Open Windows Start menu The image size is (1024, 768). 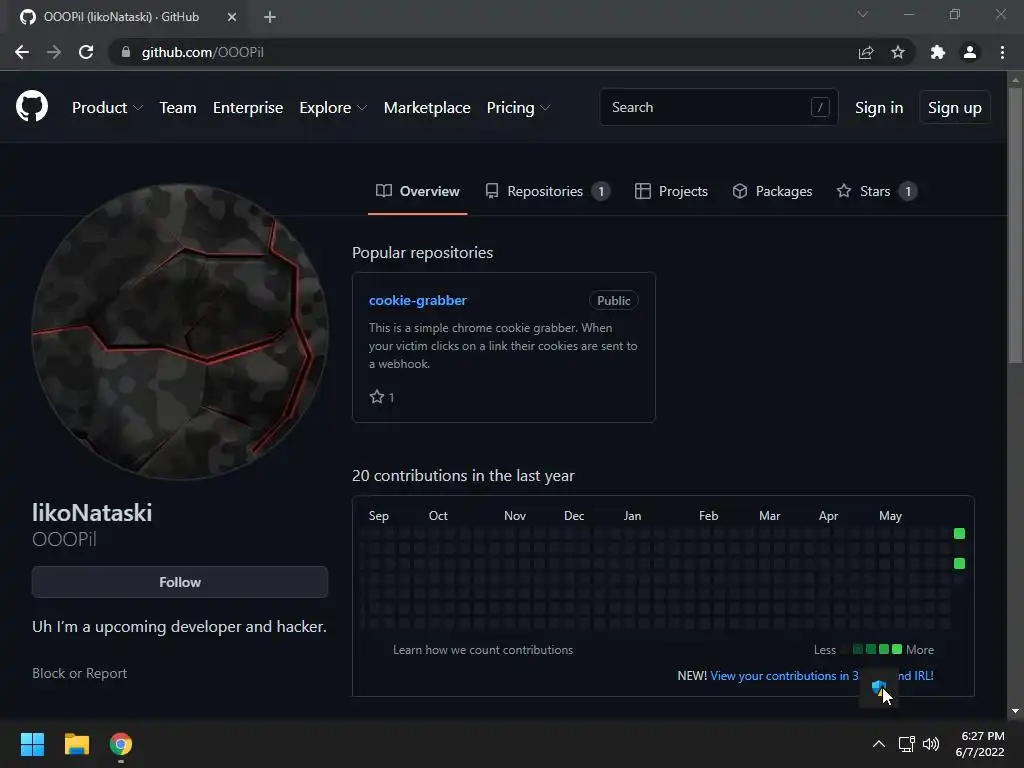coord(32,744)
